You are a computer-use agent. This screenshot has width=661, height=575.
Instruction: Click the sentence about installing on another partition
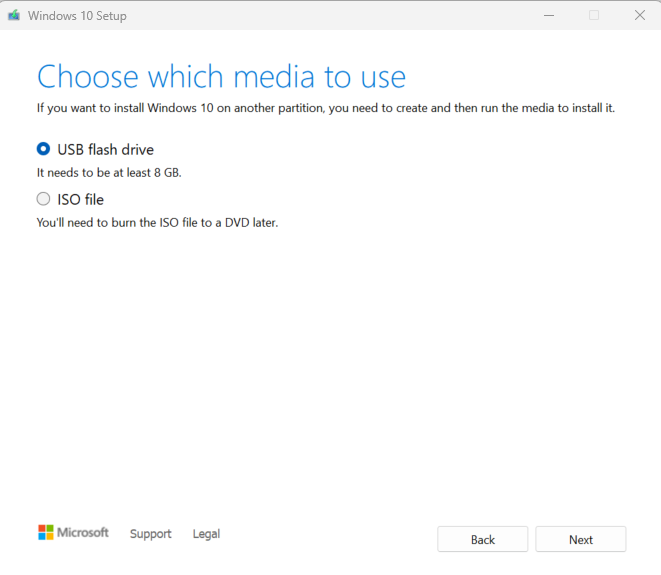coord(326,108)
